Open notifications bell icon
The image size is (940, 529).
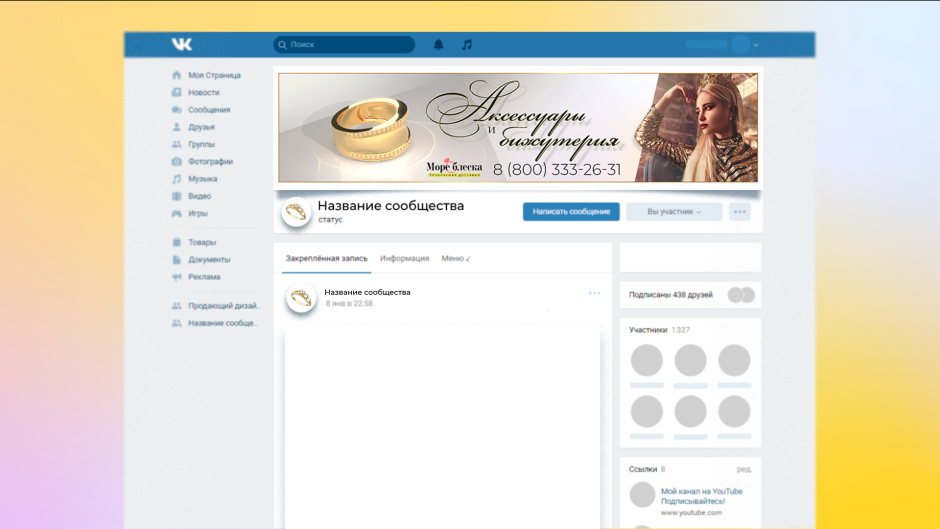(x=439, y=44)
